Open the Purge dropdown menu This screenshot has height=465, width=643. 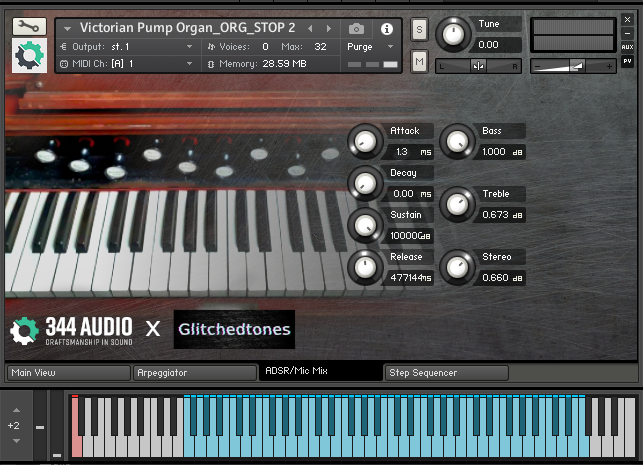click(371, 47)
